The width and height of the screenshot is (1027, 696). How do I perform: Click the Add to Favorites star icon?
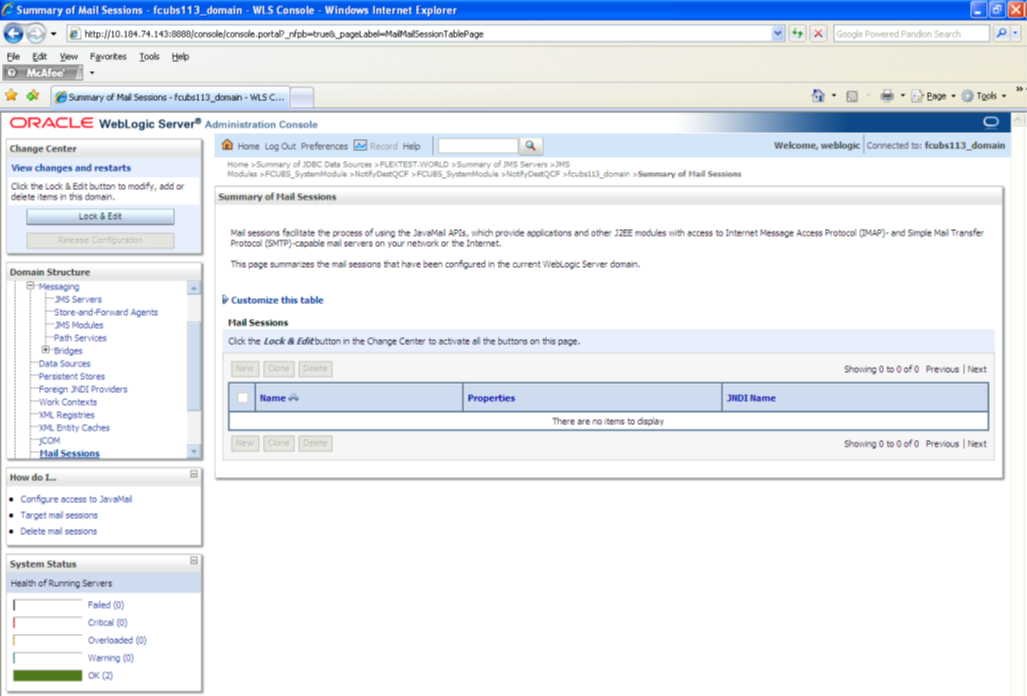(x=33, y=96)
